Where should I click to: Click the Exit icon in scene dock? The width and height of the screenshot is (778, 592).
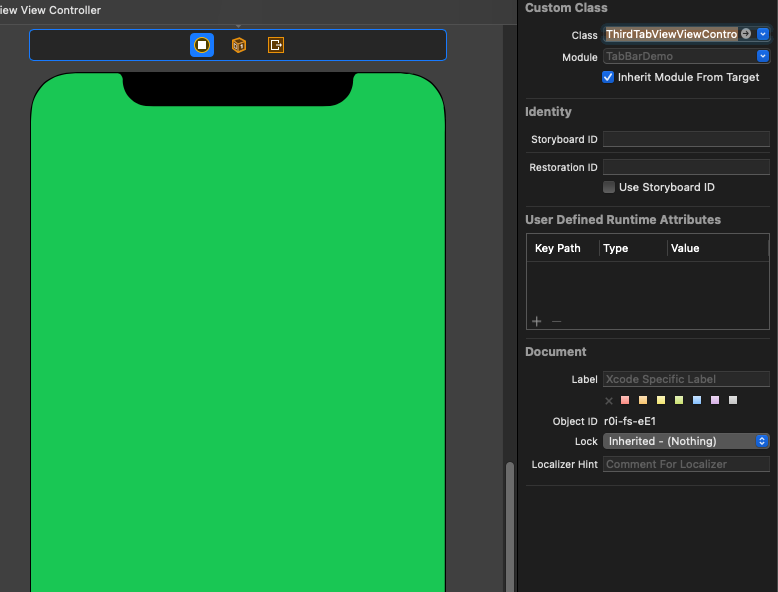(x=276, y=45)
